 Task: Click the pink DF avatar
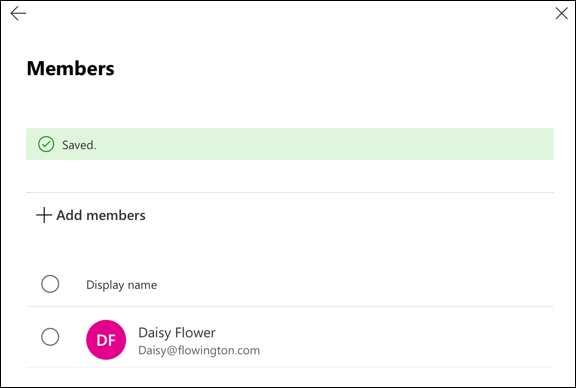[106, 340]
